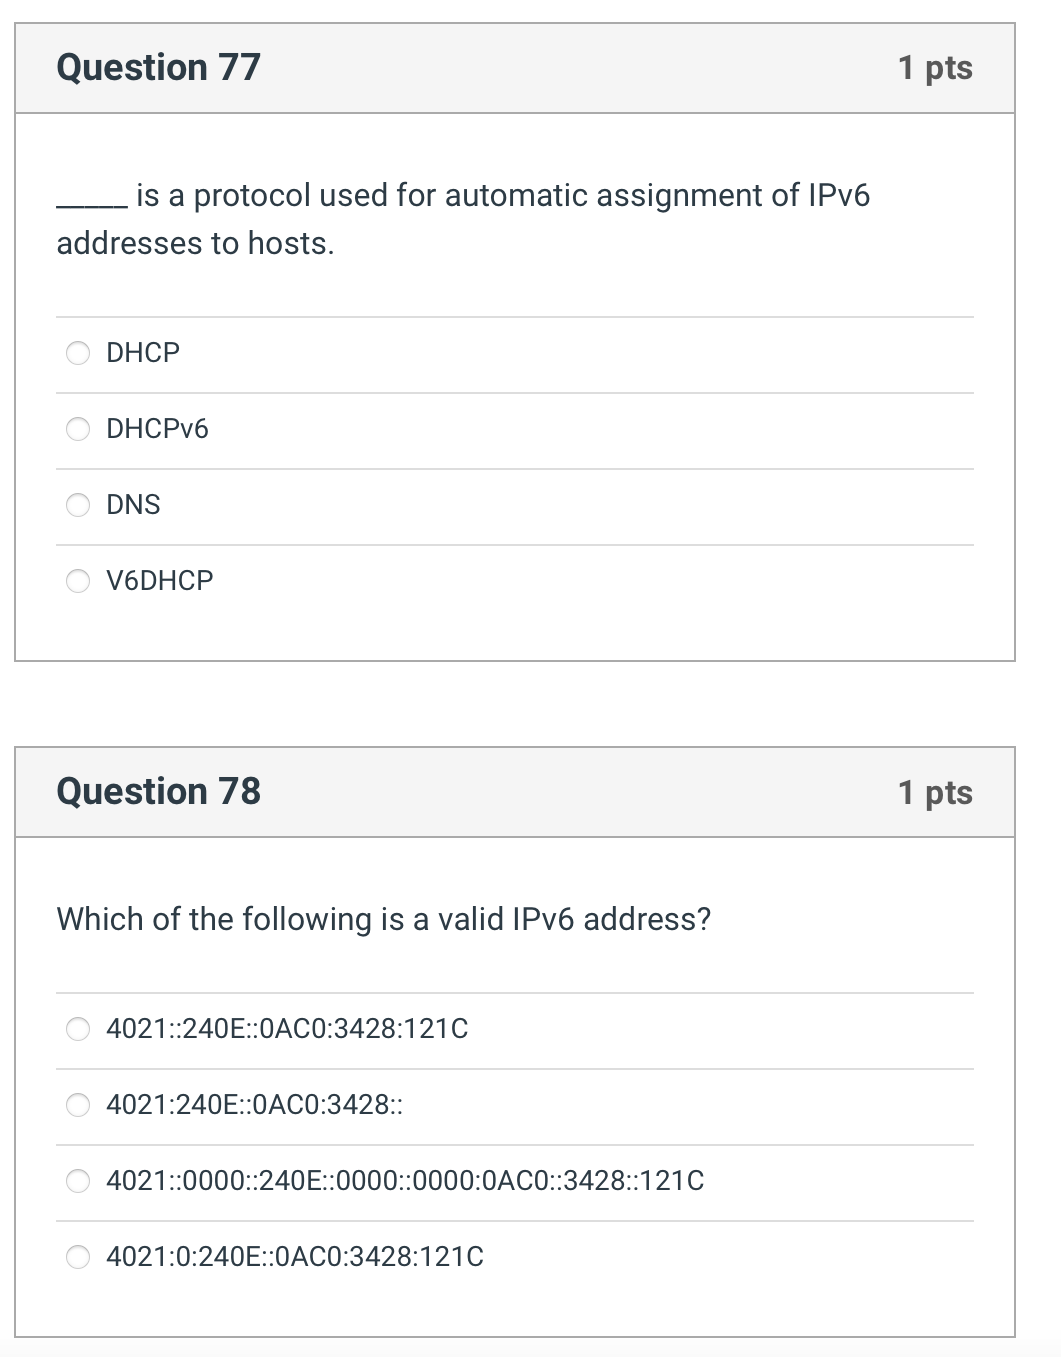Click the Question 78 question text
This screenshot has width=1061, height=1357.
[x=383, y=918]
